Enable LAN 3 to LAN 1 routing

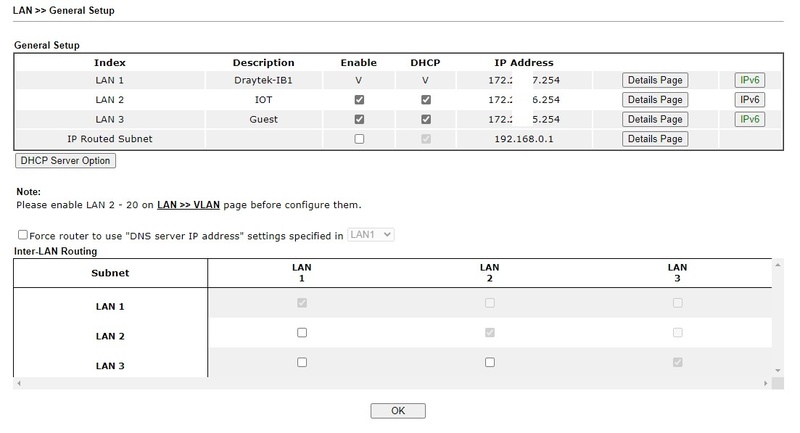coord(302,363)
